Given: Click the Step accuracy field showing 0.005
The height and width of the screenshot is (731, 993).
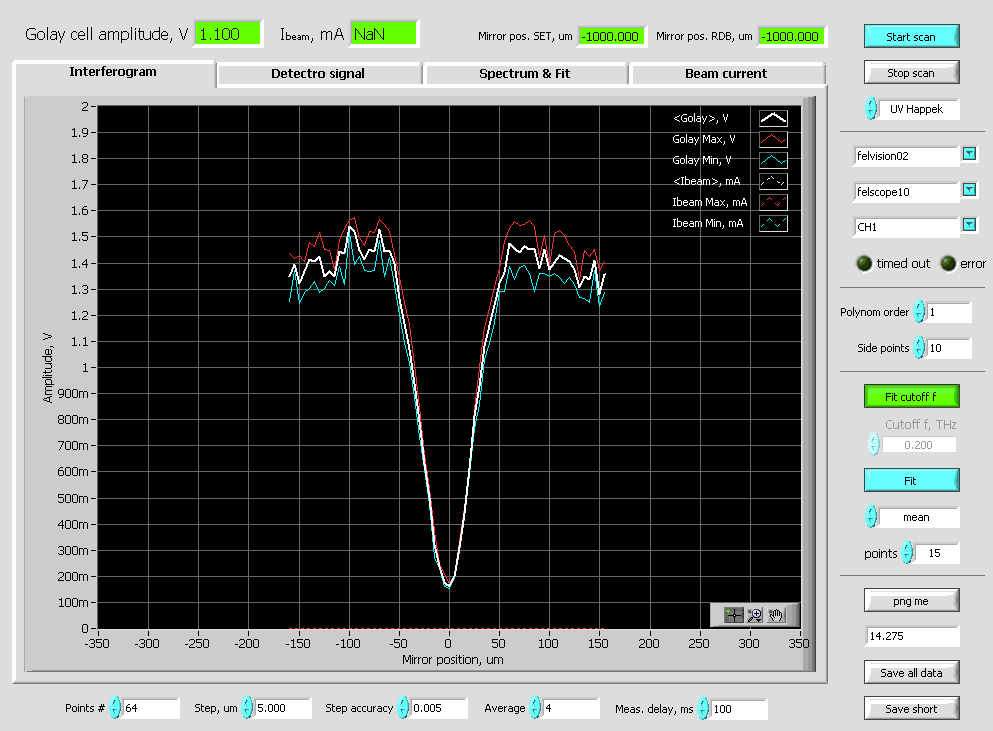Looking at the screenshot, I should [439, 708].
